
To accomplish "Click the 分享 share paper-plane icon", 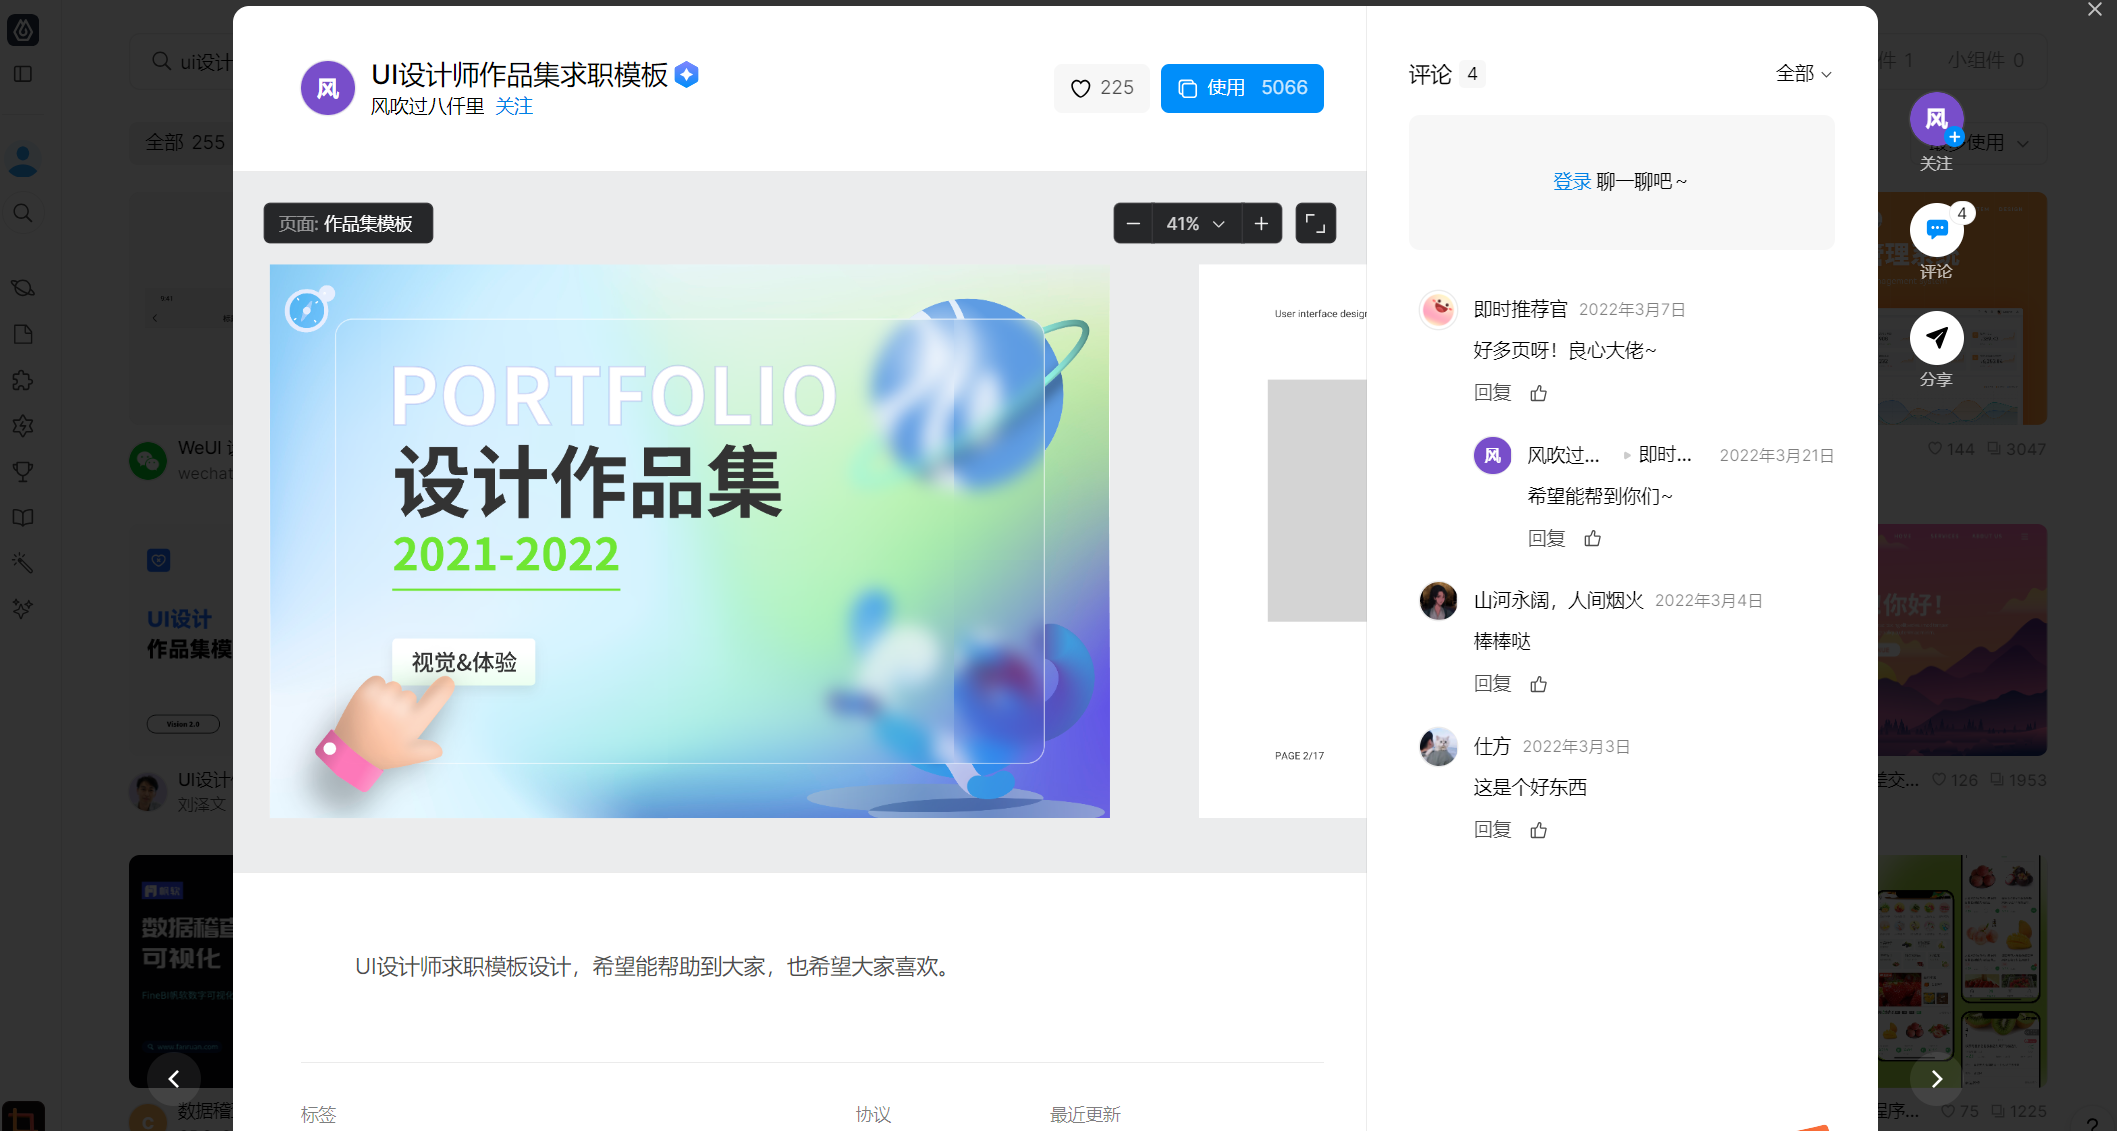I will [x=1936, y=339].
